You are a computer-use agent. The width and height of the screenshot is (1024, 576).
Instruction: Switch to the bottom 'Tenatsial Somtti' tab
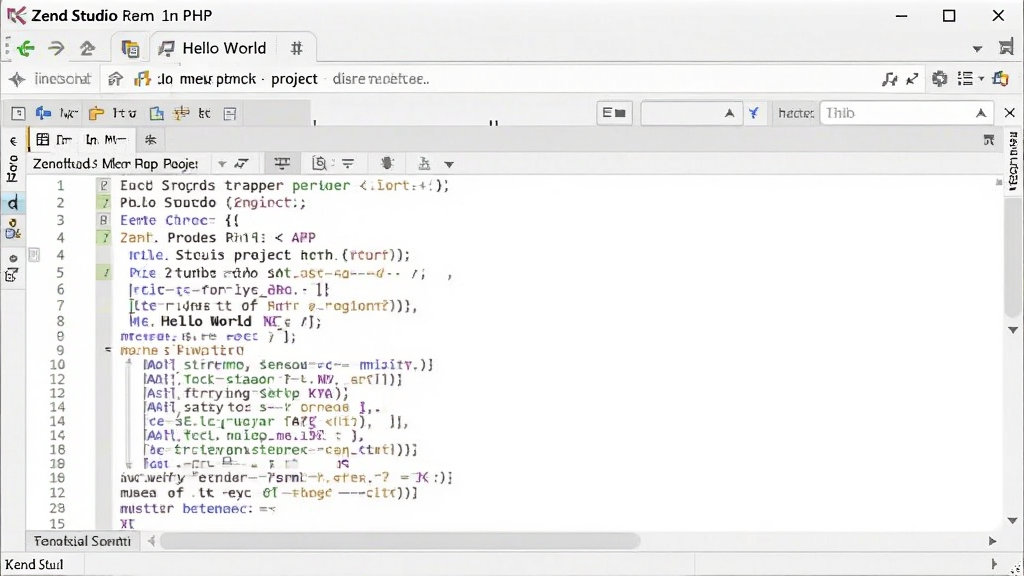point(82,541)
